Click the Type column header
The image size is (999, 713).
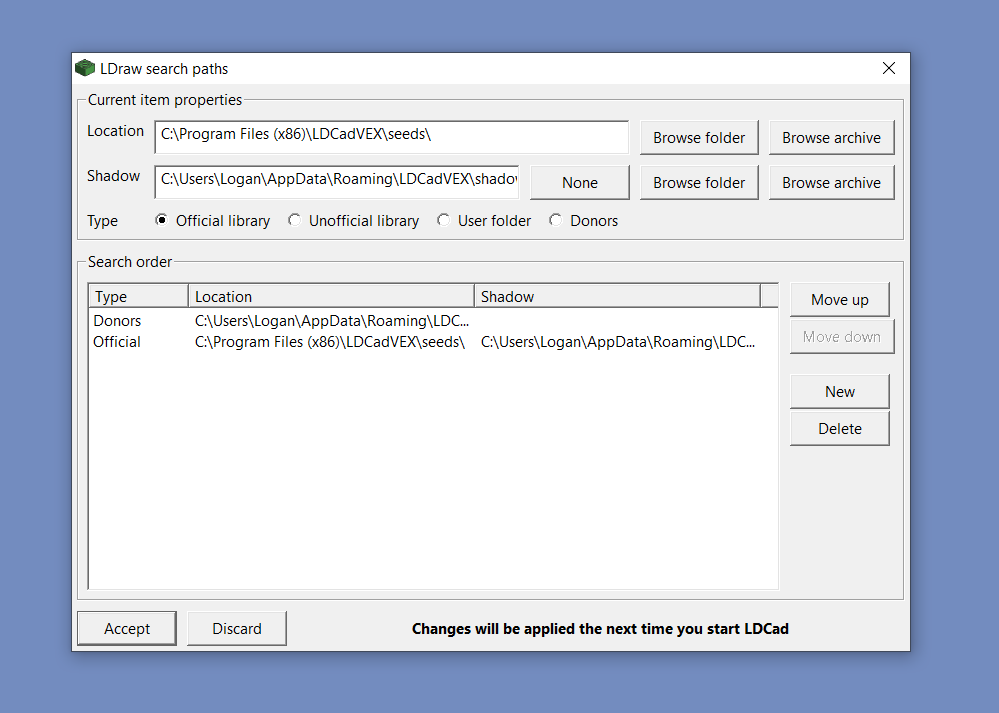pos(138,296)
